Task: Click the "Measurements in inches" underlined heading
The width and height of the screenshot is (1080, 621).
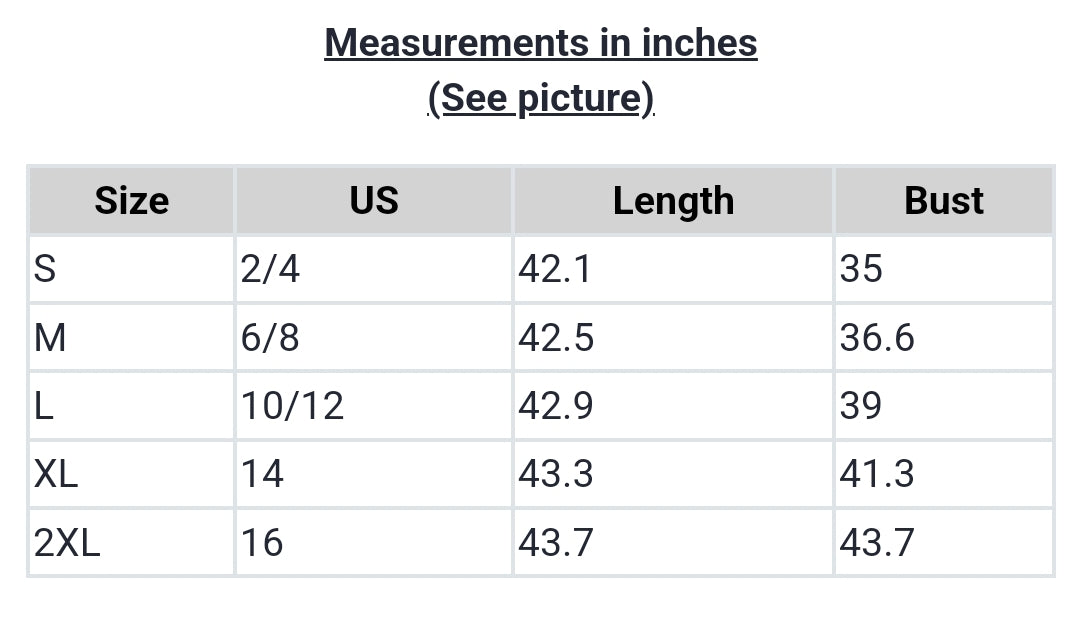Action: tap(540, 43)
